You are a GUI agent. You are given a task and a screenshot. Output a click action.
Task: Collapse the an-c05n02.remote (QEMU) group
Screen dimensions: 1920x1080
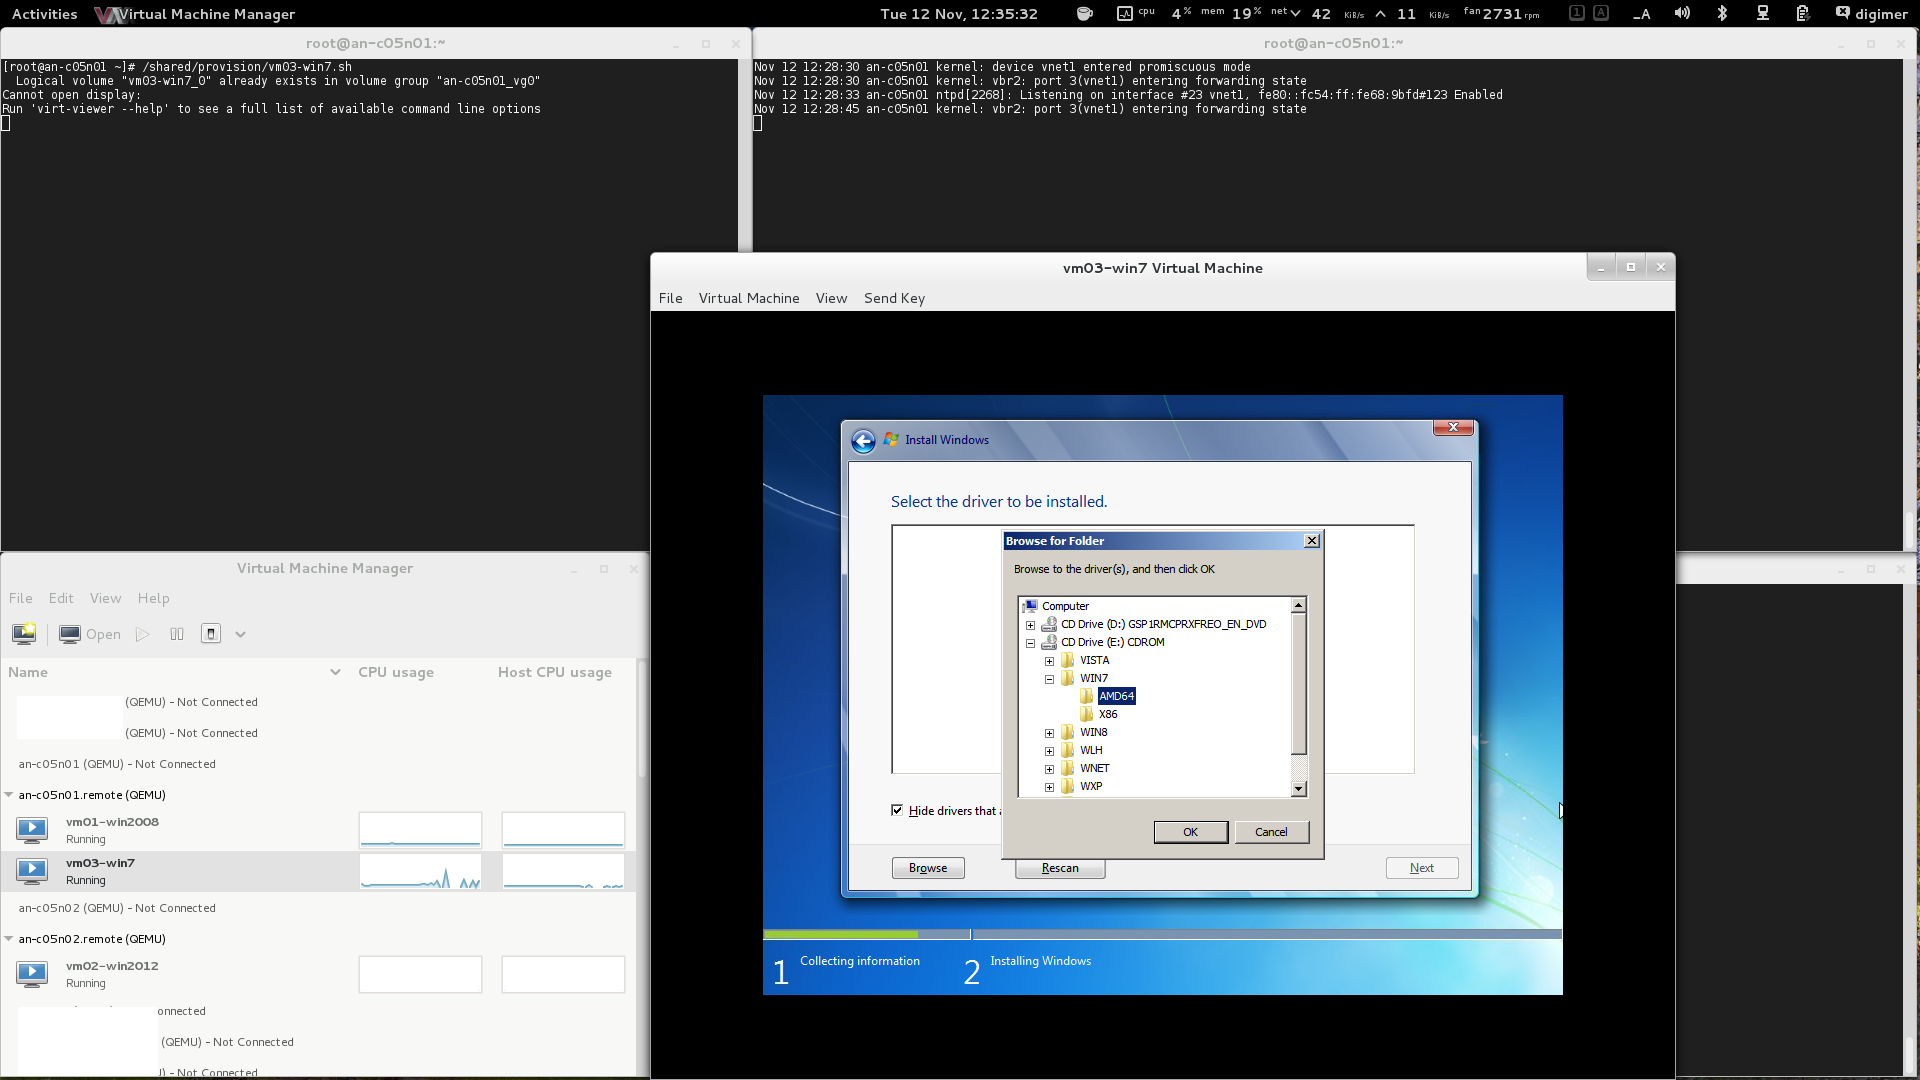coord(9,939)
